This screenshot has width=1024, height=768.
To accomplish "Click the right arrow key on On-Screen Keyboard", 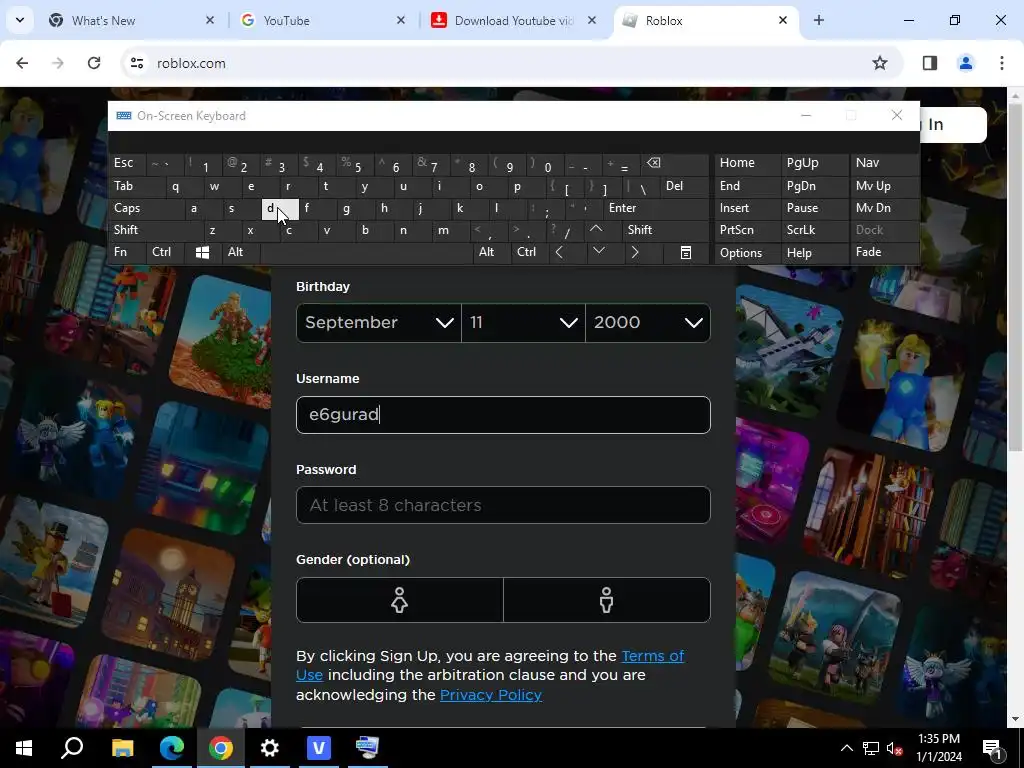I will (x=635, y=252).
